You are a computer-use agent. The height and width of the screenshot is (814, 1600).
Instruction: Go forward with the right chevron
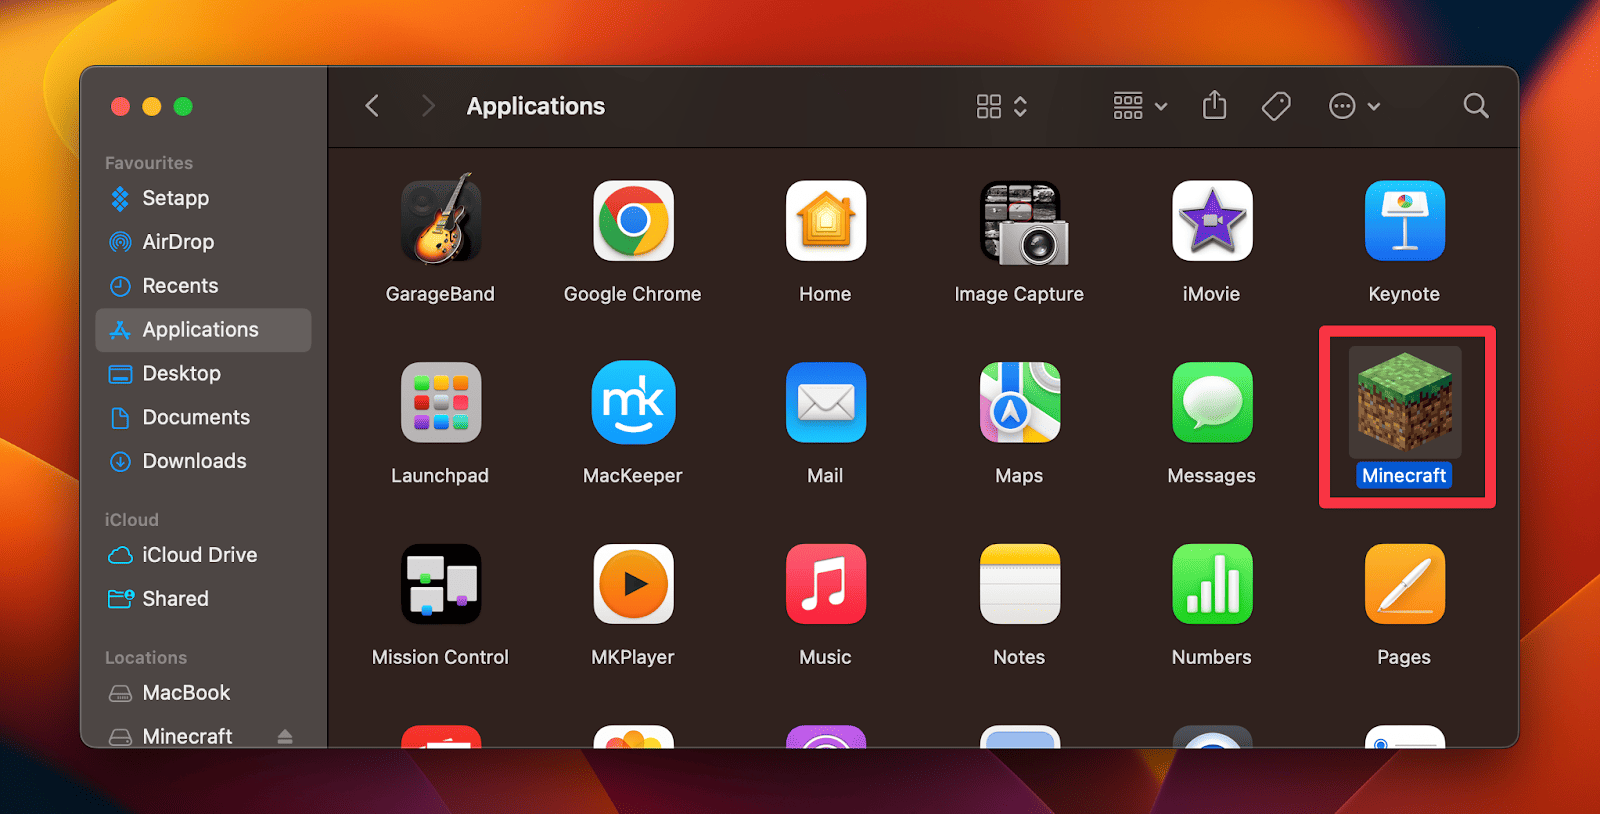[428, 106]
